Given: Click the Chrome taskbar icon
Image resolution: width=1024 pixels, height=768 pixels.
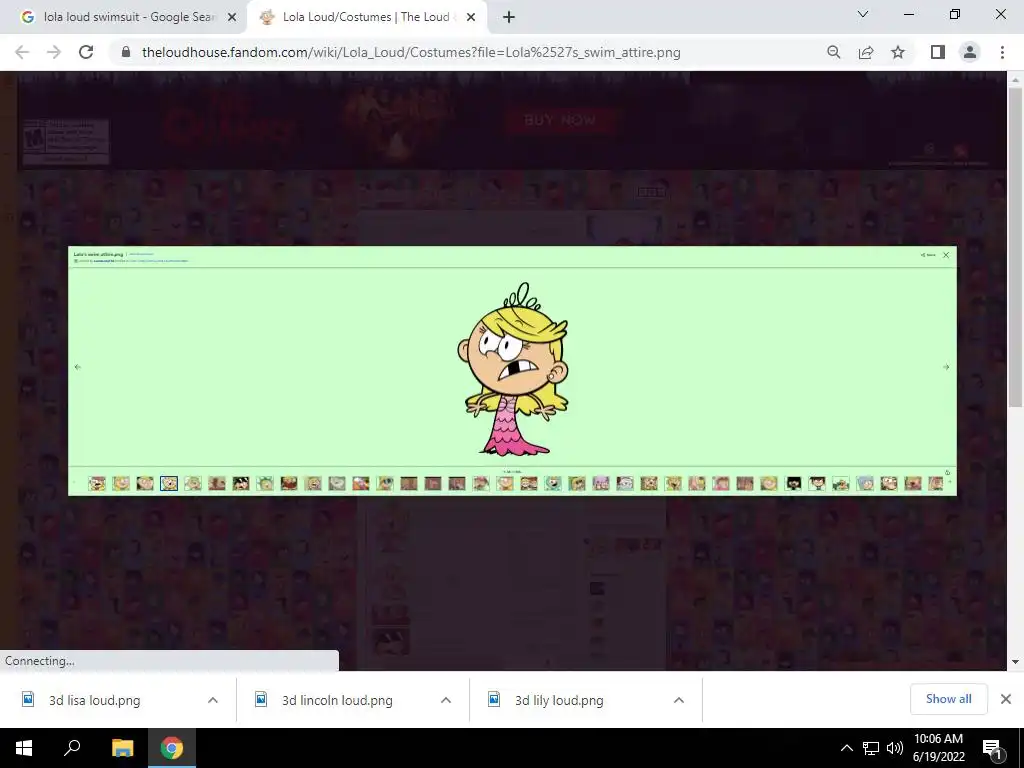Looking at the screenshot, I should point(172,748).
